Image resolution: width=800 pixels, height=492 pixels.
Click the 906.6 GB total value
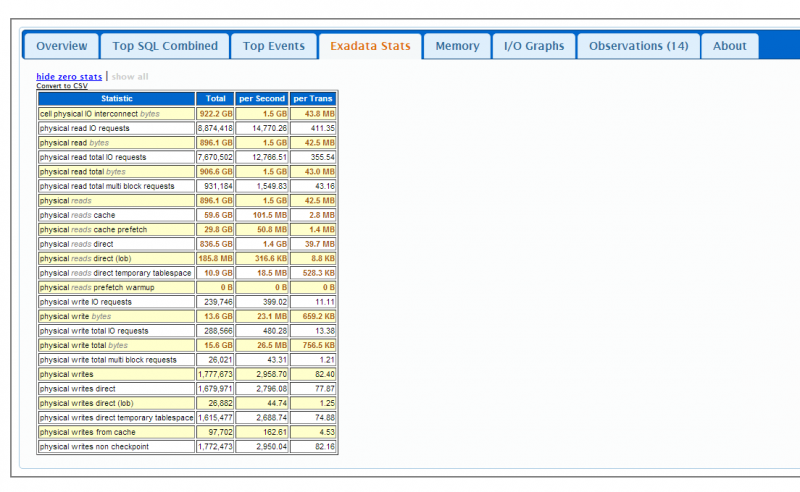coord(216,171)
